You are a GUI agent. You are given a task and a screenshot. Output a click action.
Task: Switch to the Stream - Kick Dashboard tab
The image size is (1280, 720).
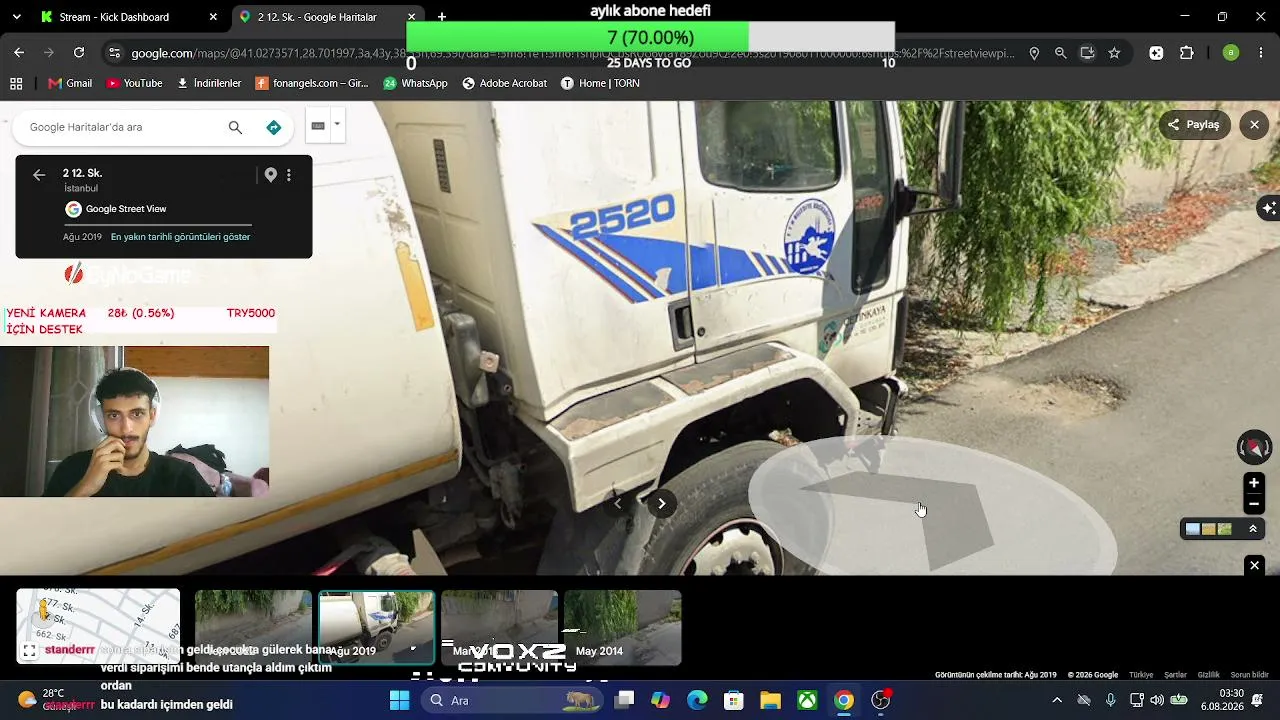[x=128, y=17]
